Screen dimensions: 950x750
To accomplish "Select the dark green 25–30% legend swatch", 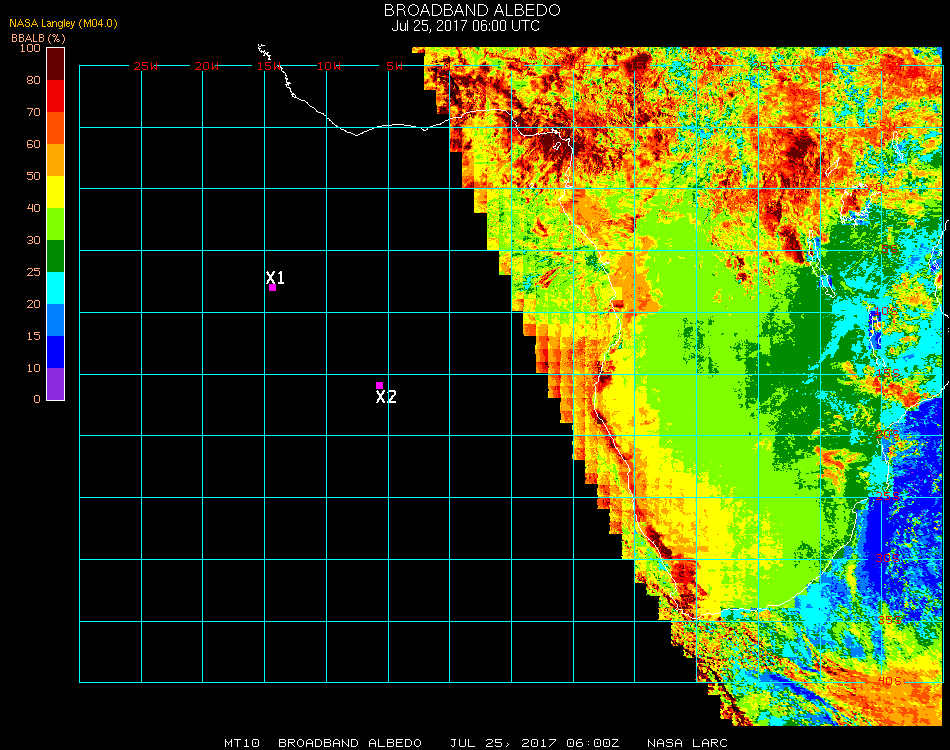I will 56,256.
